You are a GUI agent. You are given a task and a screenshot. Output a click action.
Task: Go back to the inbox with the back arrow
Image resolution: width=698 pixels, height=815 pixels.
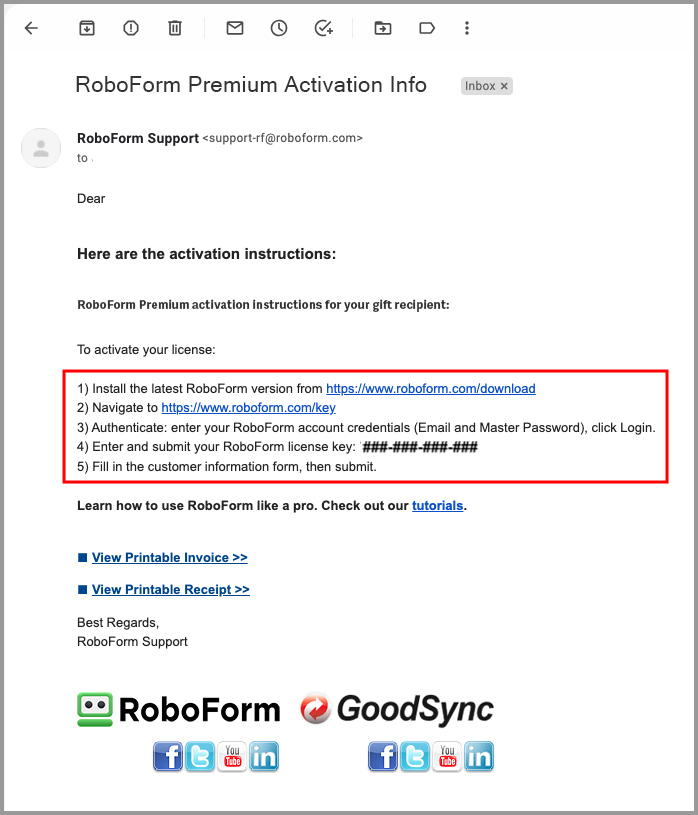(31, 28)
